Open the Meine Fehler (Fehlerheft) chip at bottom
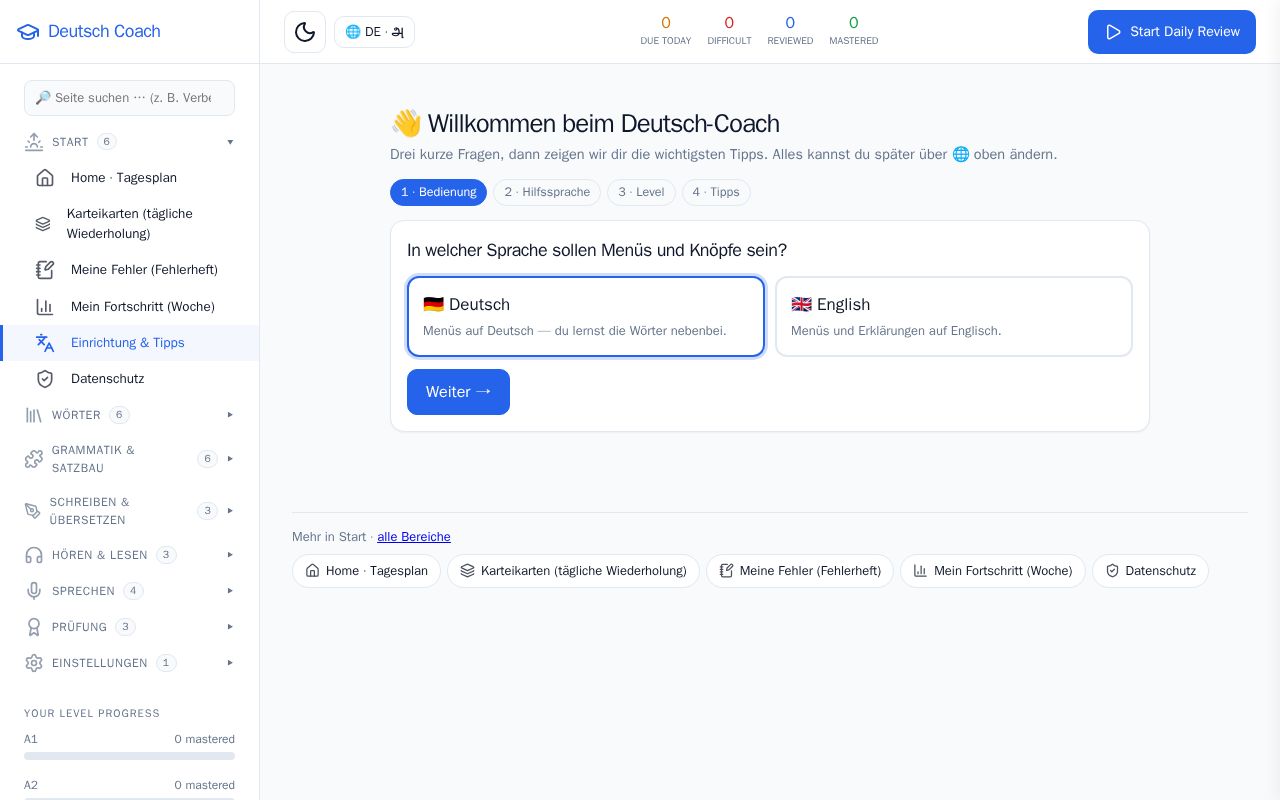This screenshot has height=800, width=1280. tap(800, 571)
